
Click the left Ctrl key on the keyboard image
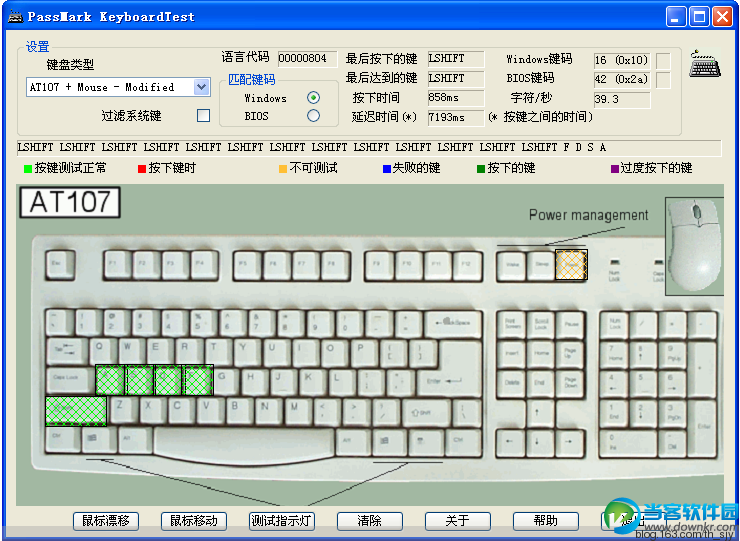click(x=63, y=441)
